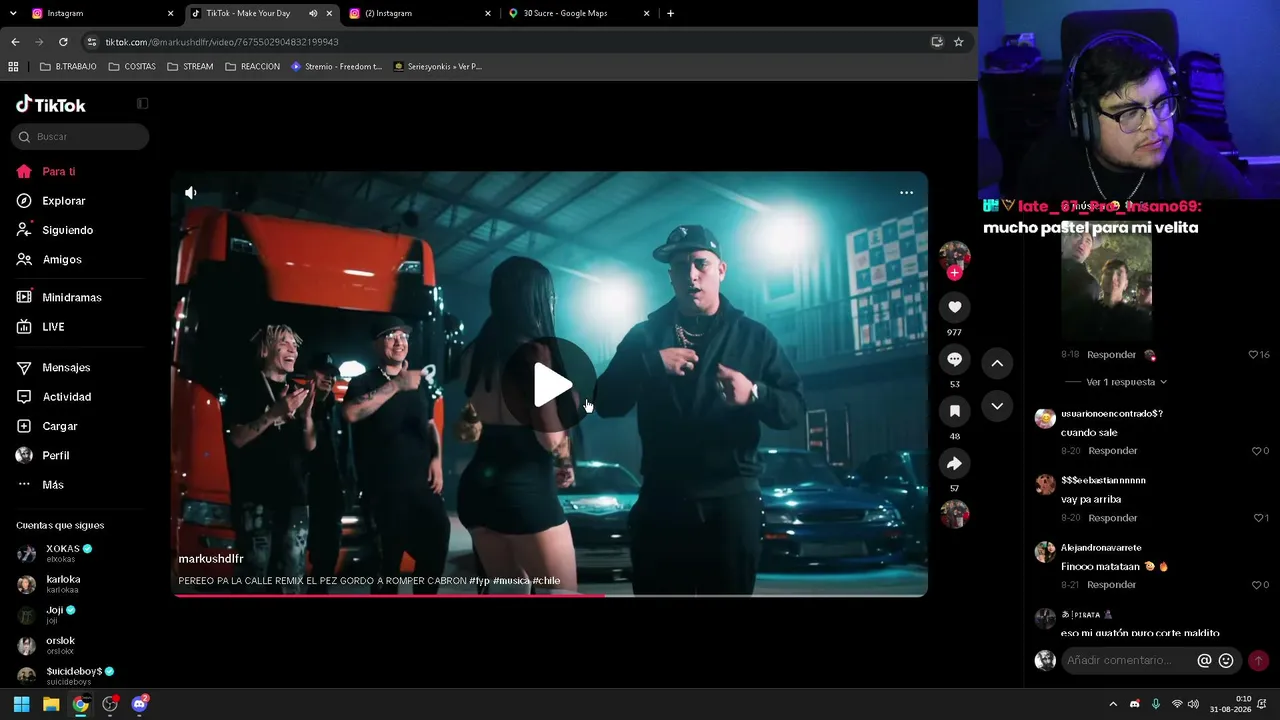Go to the next video with down arrow

(997, 406)
